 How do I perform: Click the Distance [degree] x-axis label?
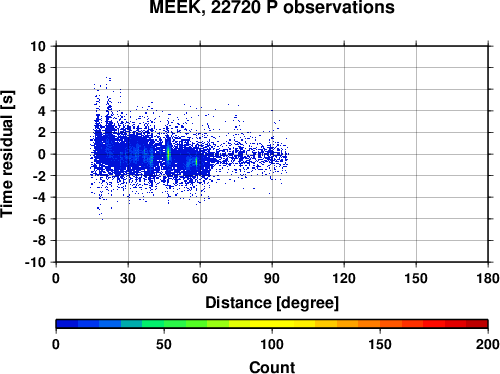(x=272, y=303)
